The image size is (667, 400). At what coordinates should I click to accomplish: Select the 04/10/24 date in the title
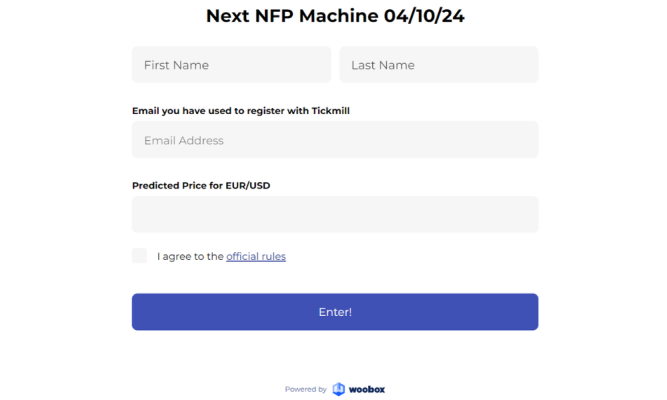(x=424, y=16)
